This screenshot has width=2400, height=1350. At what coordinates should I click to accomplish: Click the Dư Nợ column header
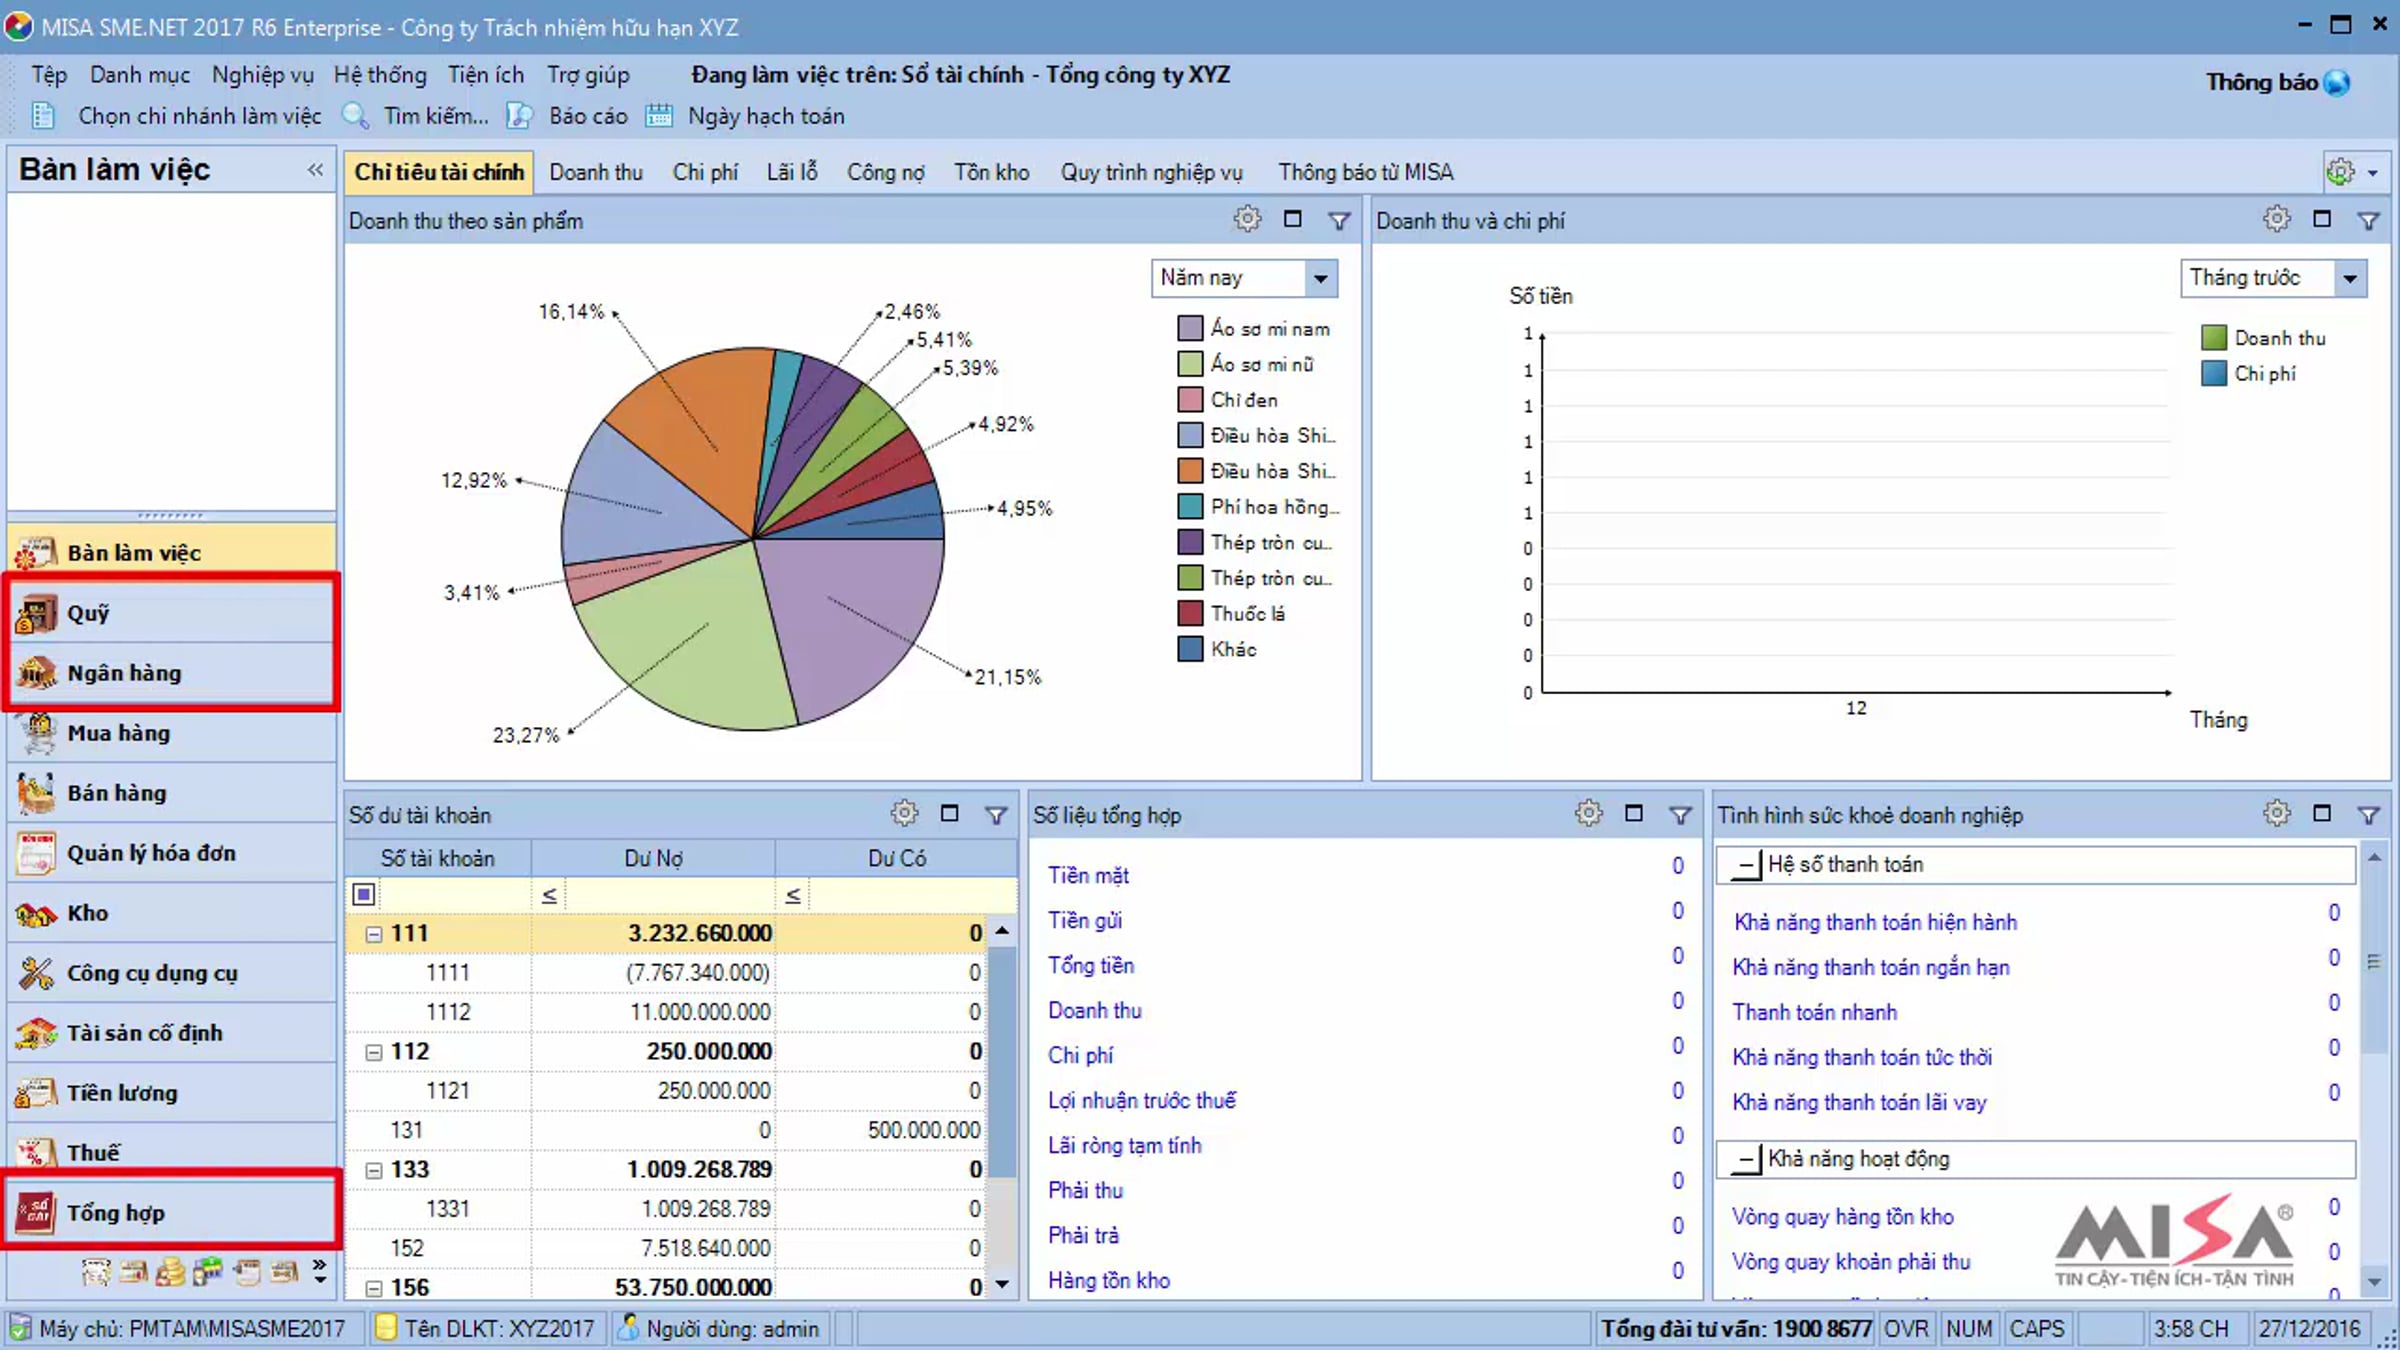[653, 858]
